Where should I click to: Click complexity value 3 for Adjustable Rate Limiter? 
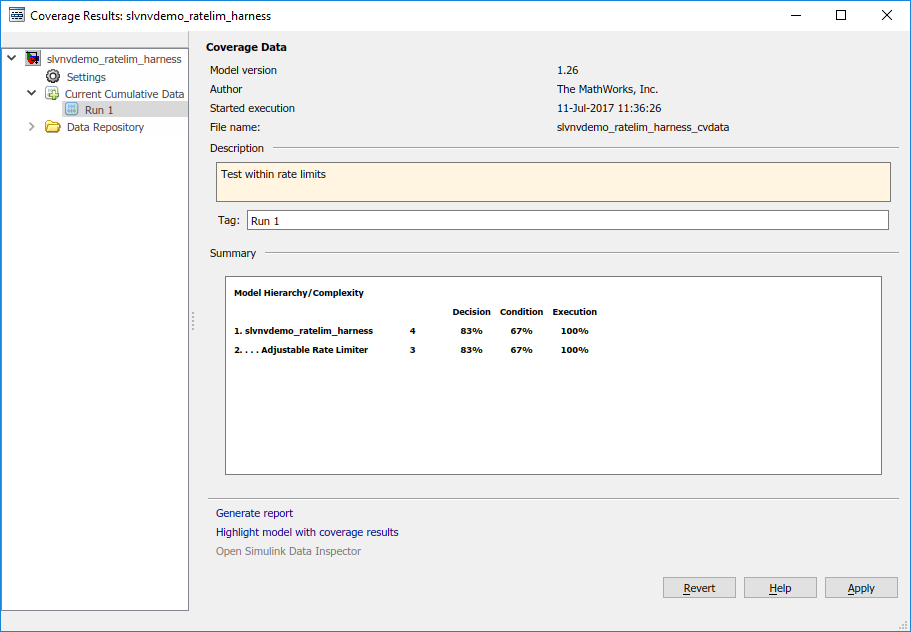413,350
